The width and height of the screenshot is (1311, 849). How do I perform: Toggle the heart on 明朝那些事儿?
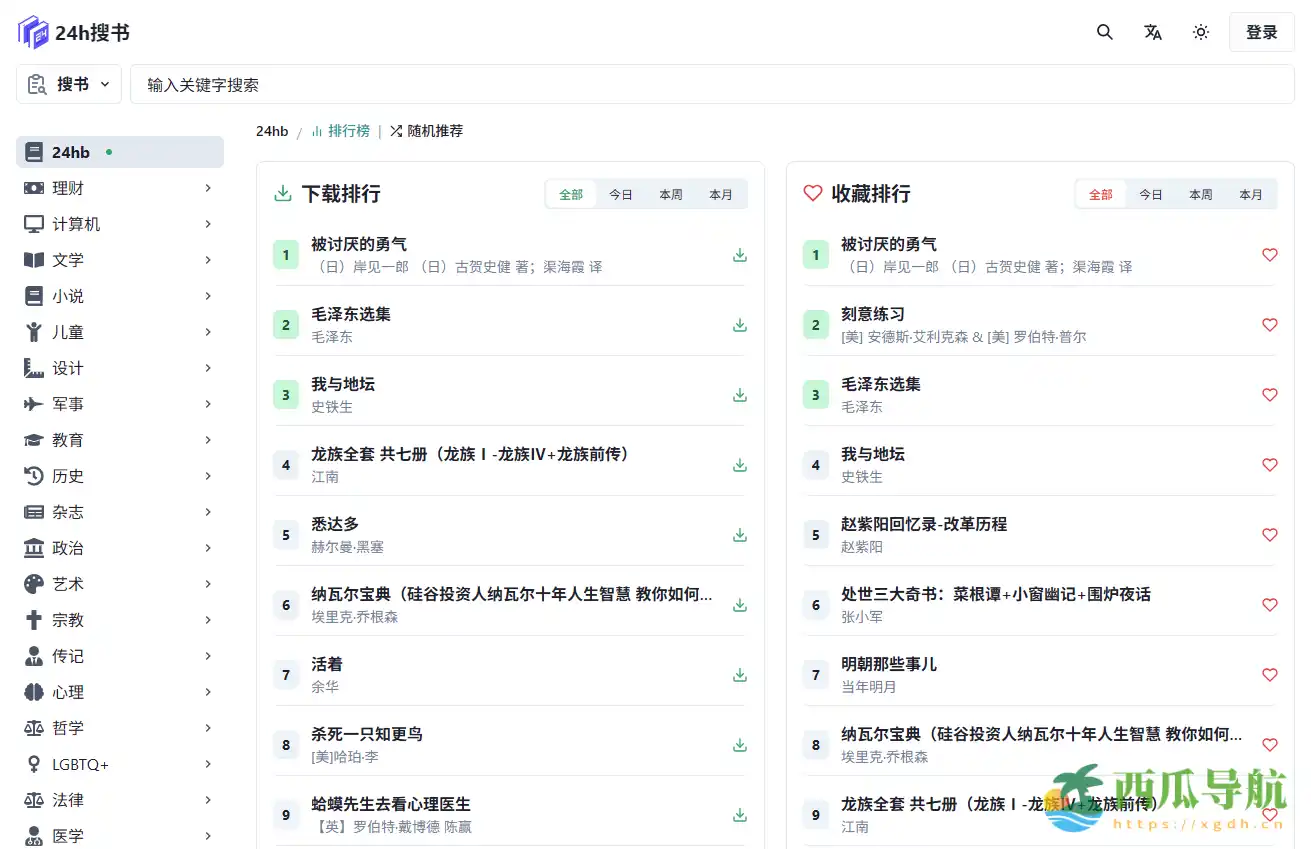1269,675
